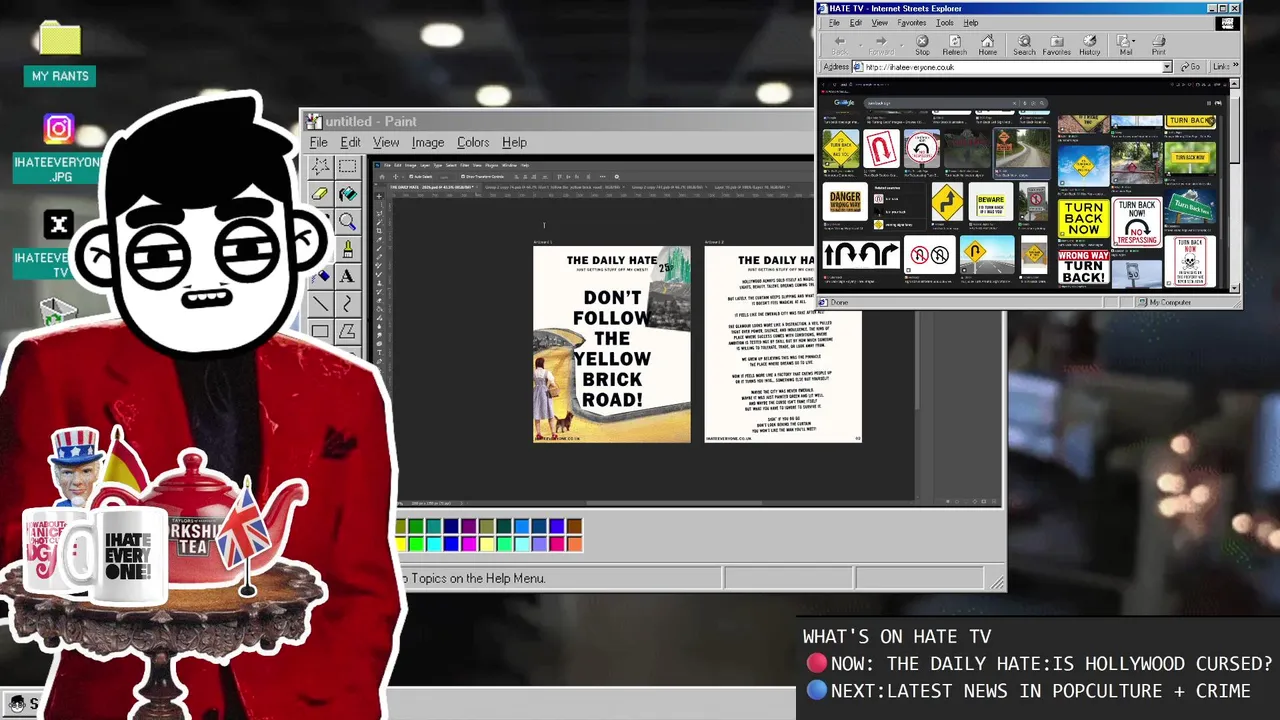The width and height of the screenshot is (1280, 720).
Task: Click the Go button beside the address bar
Action: click(x=1190, y=67)
